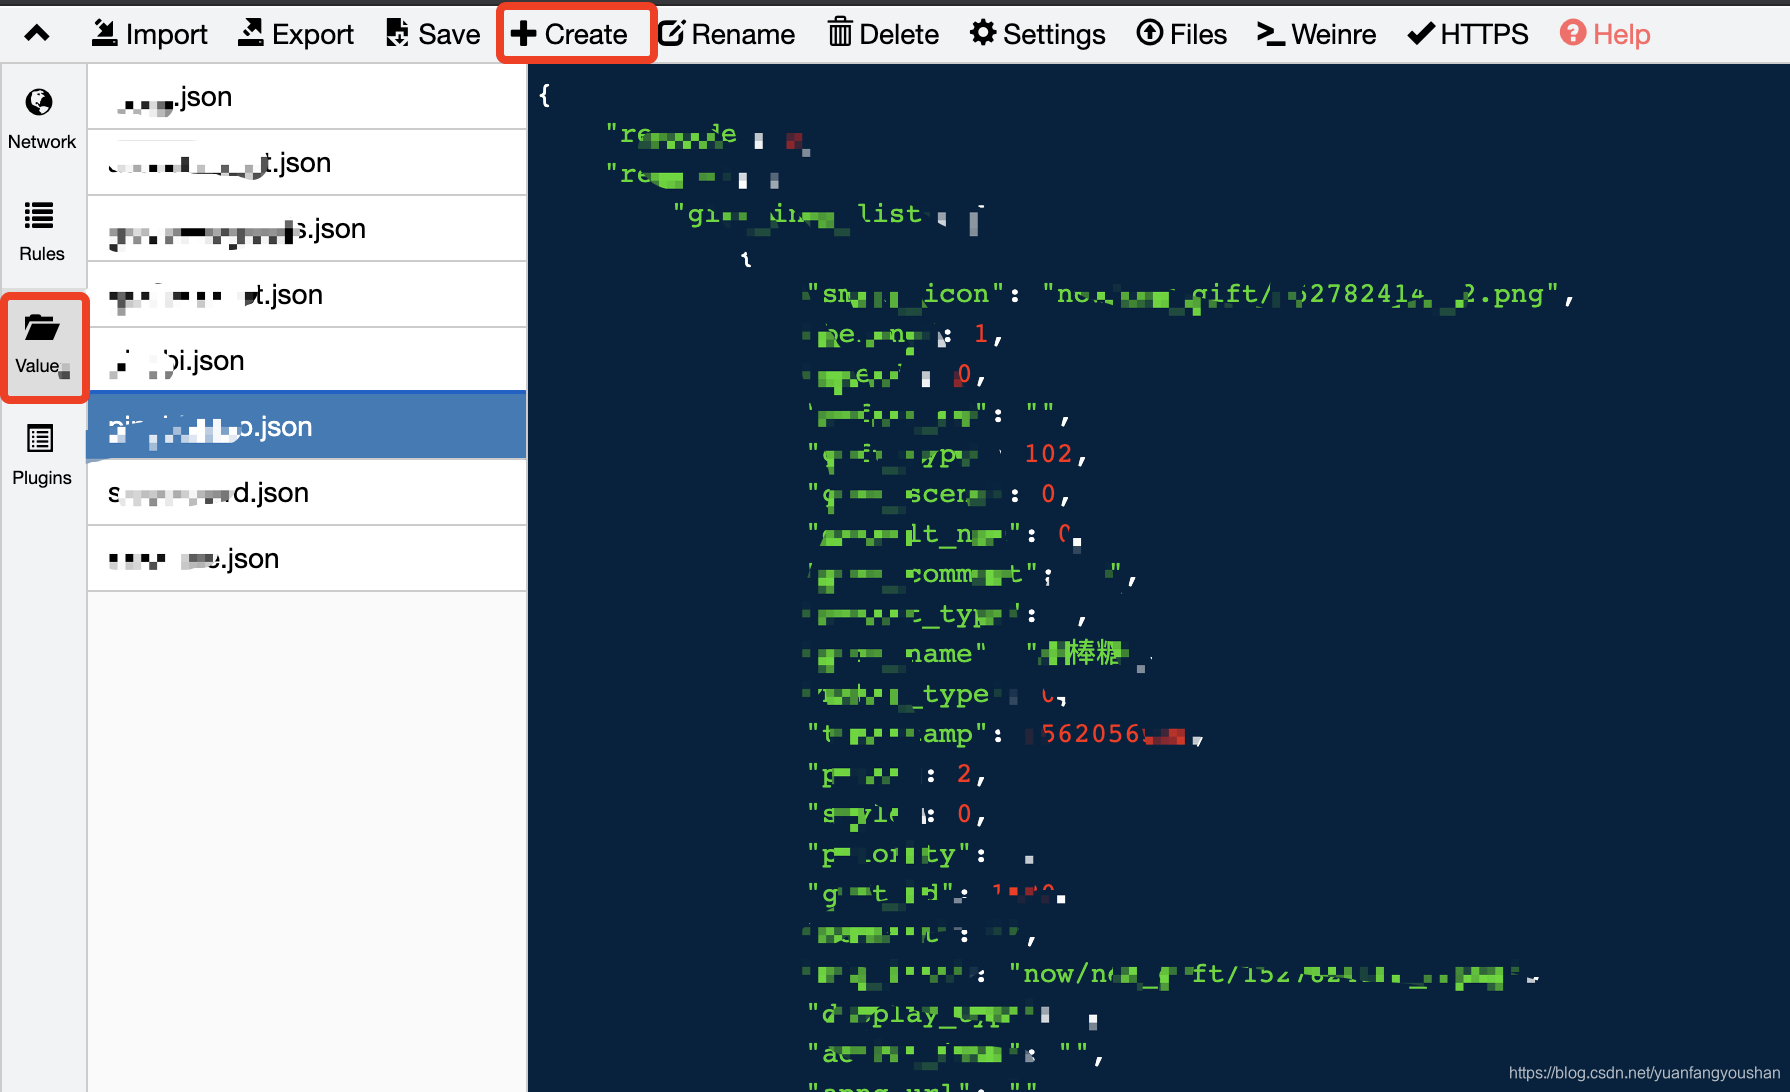Viewport: 1790px width, 1092px height.
Task: Click the question mark Help icon
Action: [x=1572, y=33]
